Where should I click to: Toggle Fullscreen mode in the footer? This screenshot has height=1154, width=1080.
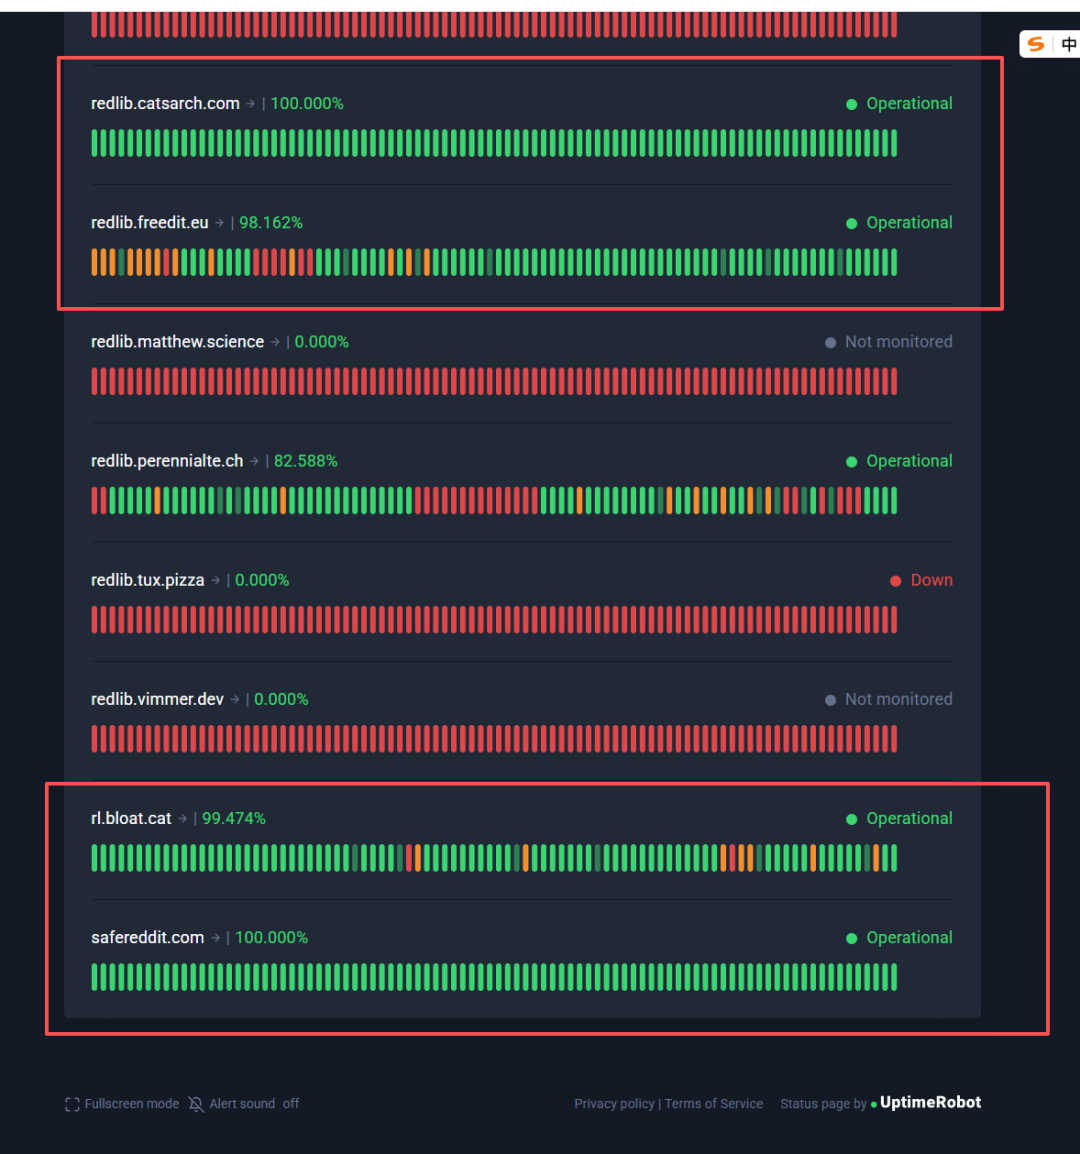pos(122,1104)
